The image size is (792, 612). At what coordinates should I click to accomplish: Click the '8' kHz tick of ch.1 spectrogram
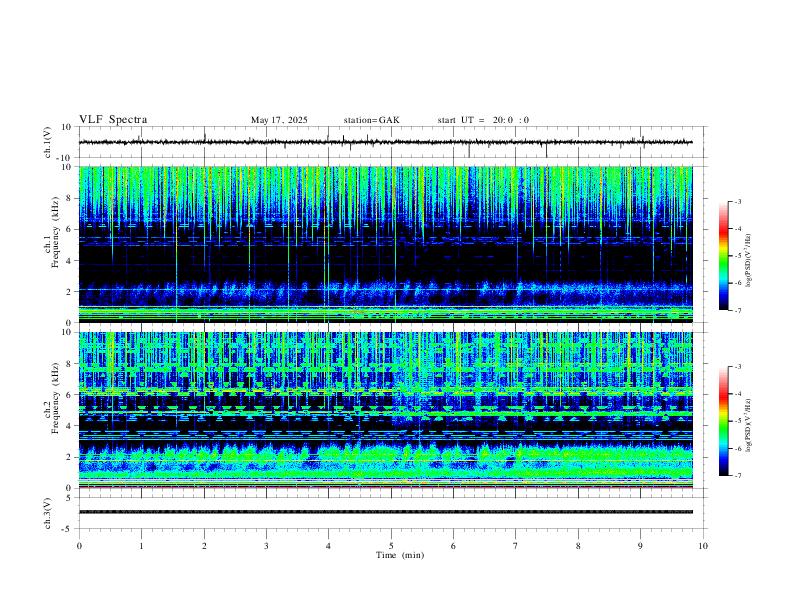[x=69, y=198]
